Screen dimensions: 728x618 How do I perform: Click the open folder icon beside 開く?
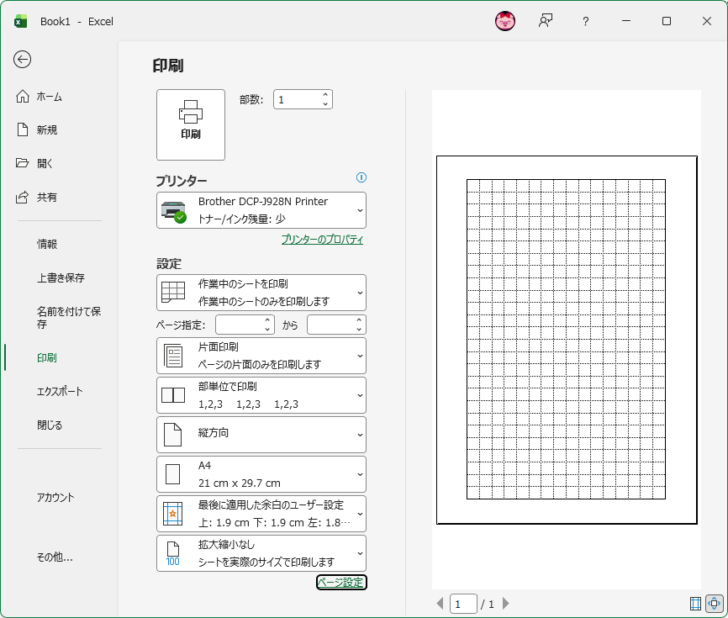pos(22,163)
